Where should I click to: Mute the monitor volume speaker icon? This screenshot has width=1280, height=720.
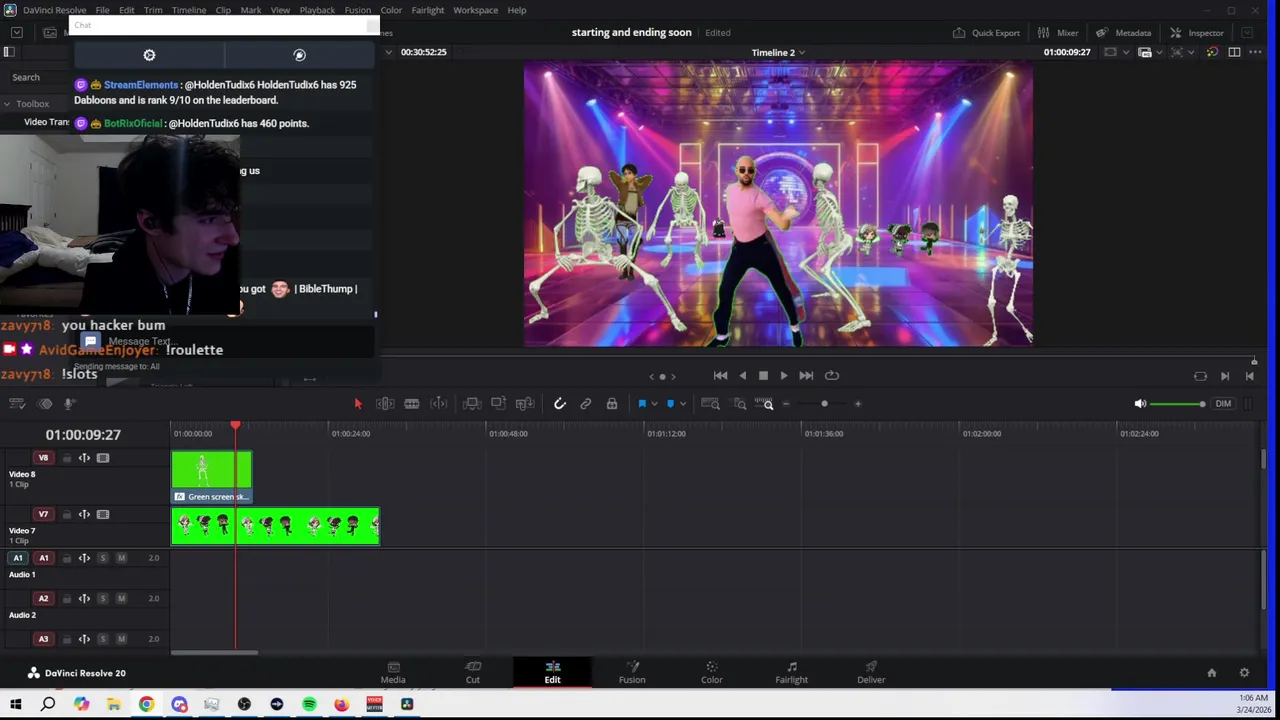tap(1140, 404)
